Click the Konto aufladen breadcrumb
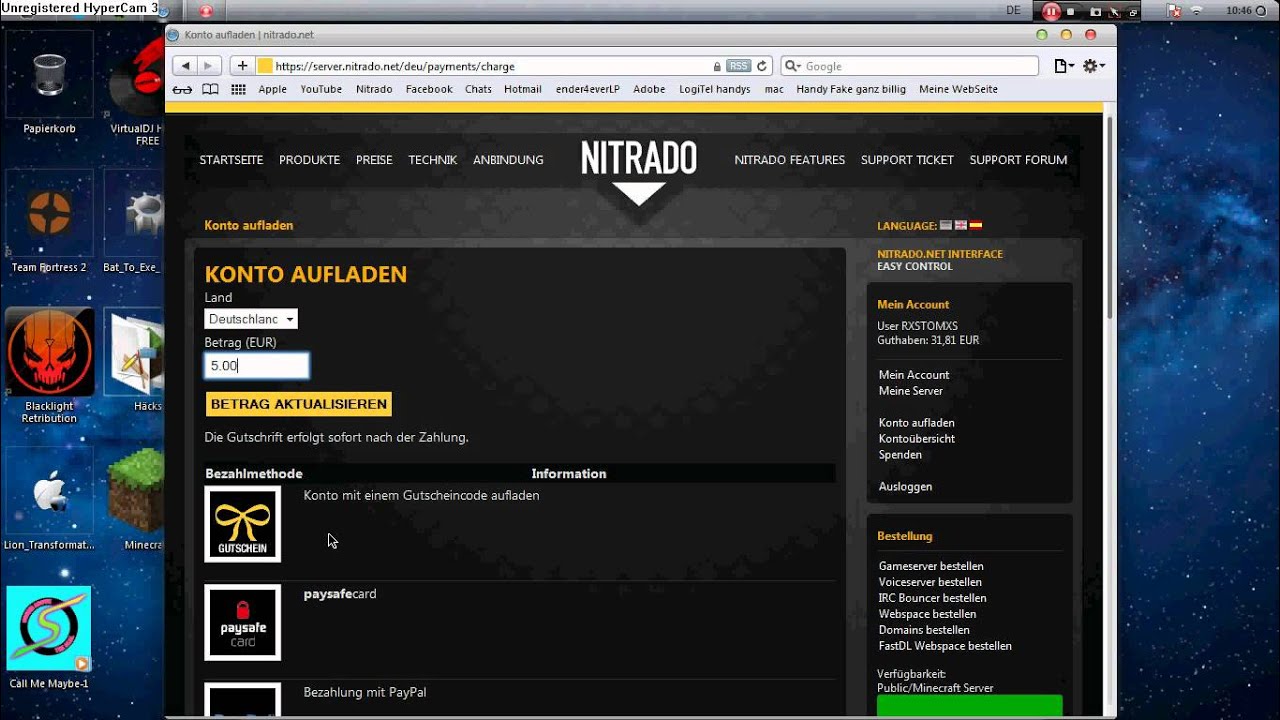The width and height of the screenshot is (1280, 720). (x=249, y=226)
